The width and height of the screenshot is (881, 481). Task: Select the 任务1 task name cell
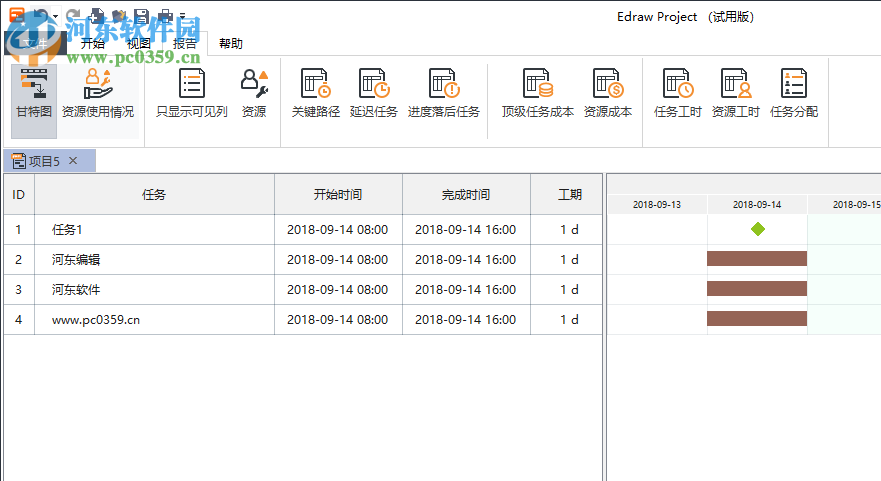(155, 229)
